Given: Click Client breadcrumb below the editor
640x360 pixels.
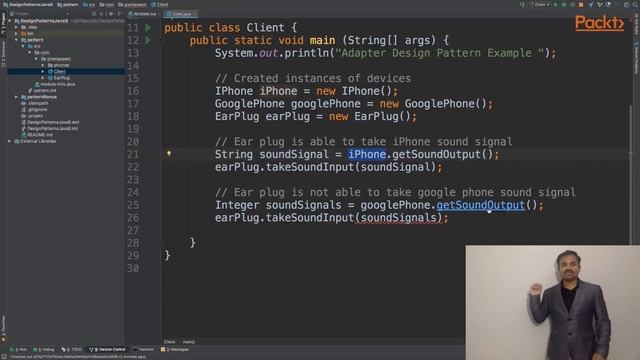Looking at the screenshot, I should click(169, 342).
